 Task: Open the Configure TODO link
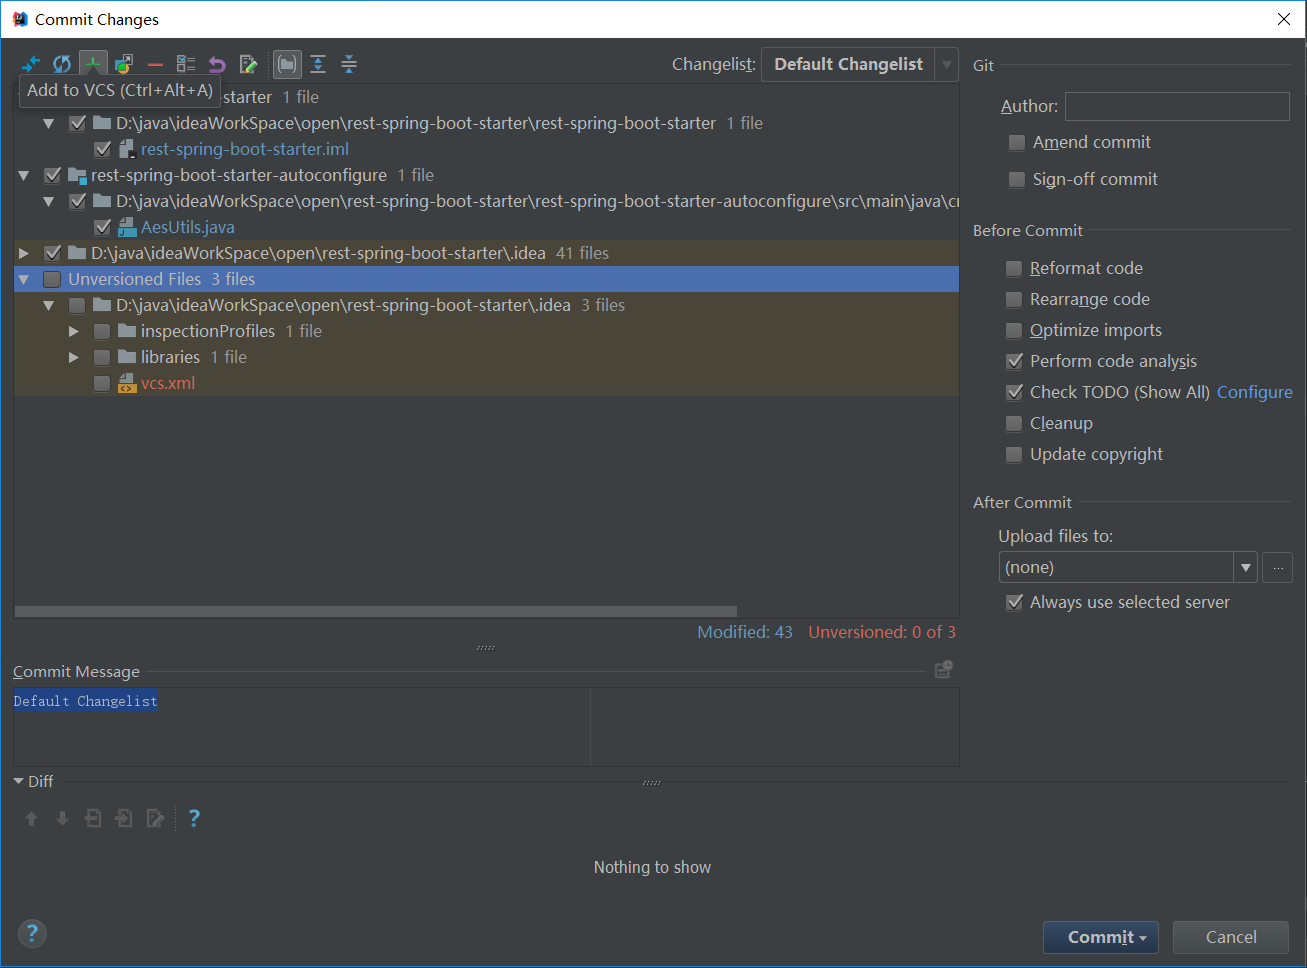point(1254,392)
